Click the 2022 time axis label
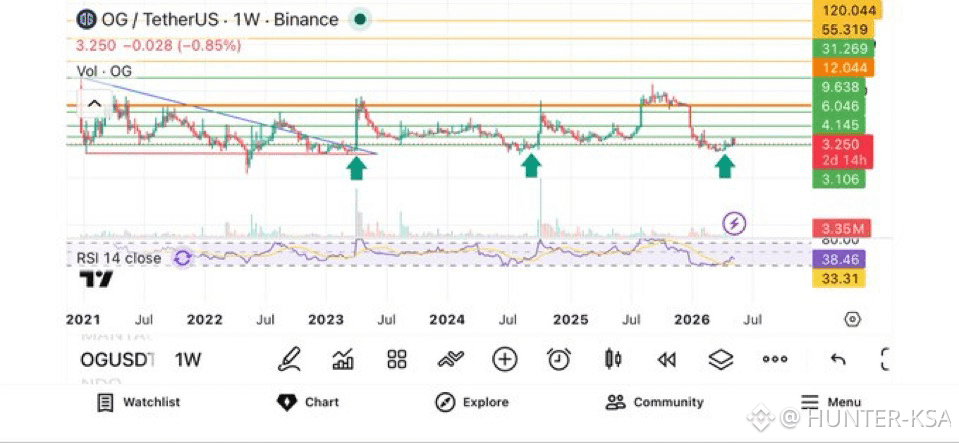This screenshot has height=443, width=959. (x=204, y=319)
